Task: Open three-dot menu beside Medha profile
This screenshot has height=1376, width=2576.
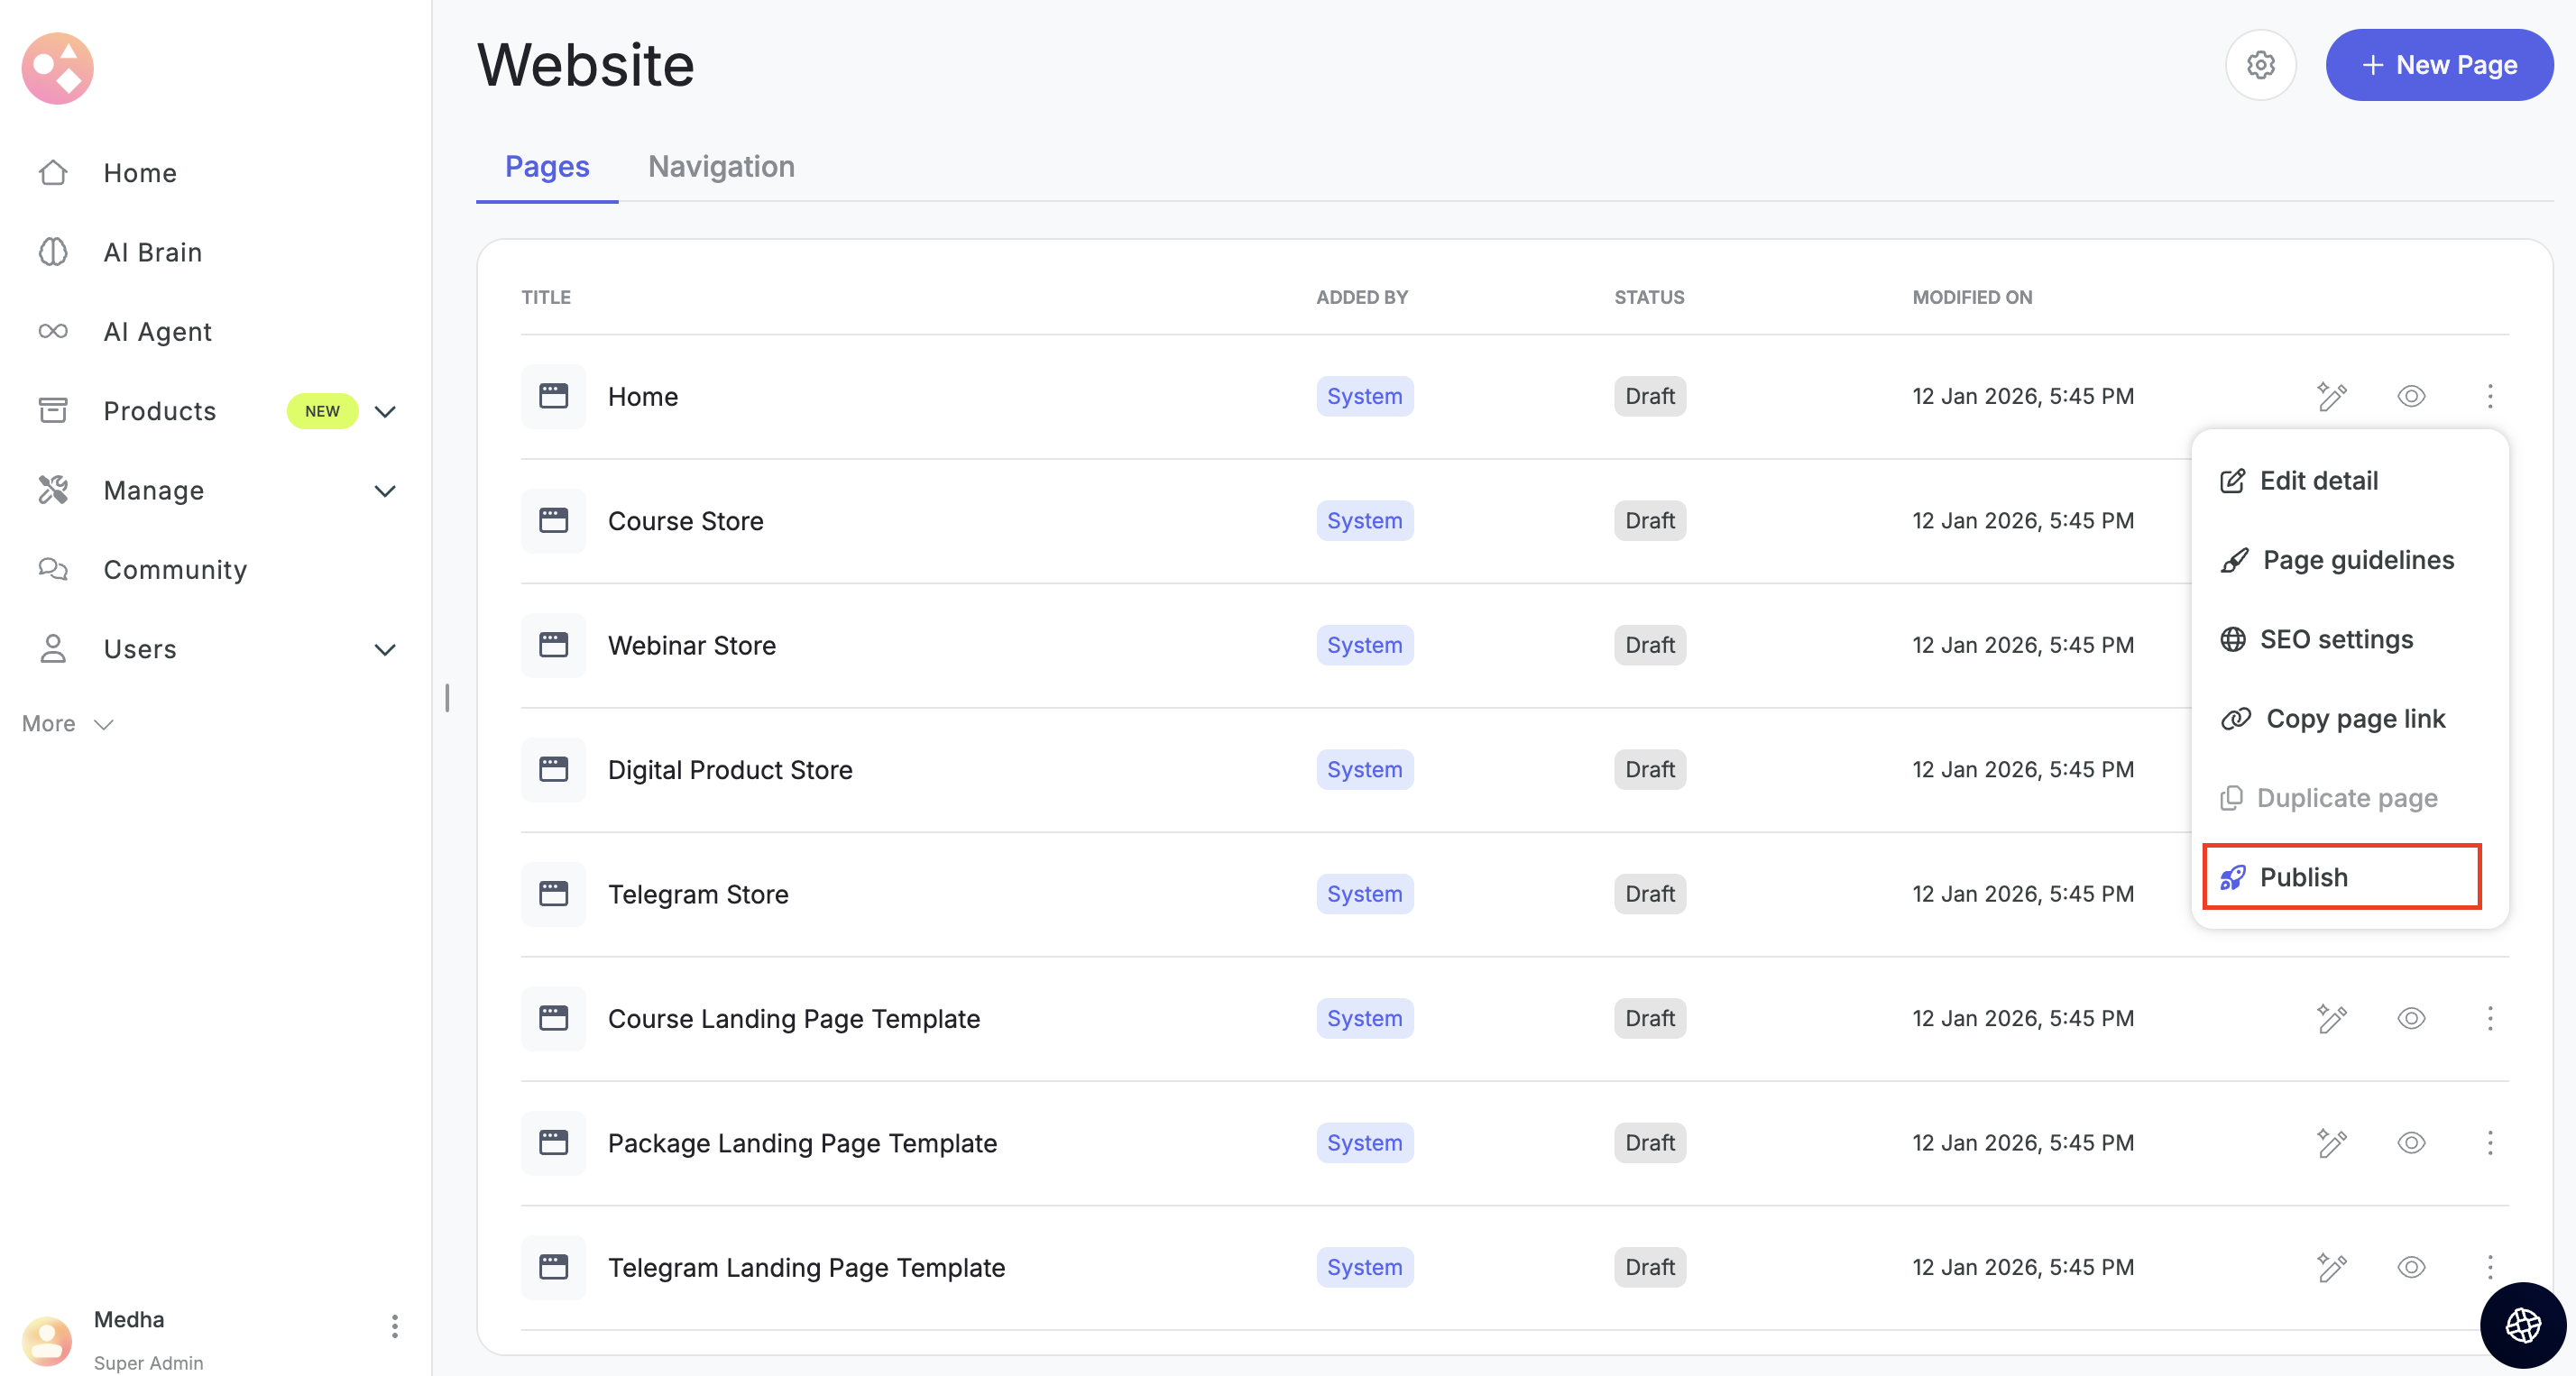Action: coord(394,1326)
